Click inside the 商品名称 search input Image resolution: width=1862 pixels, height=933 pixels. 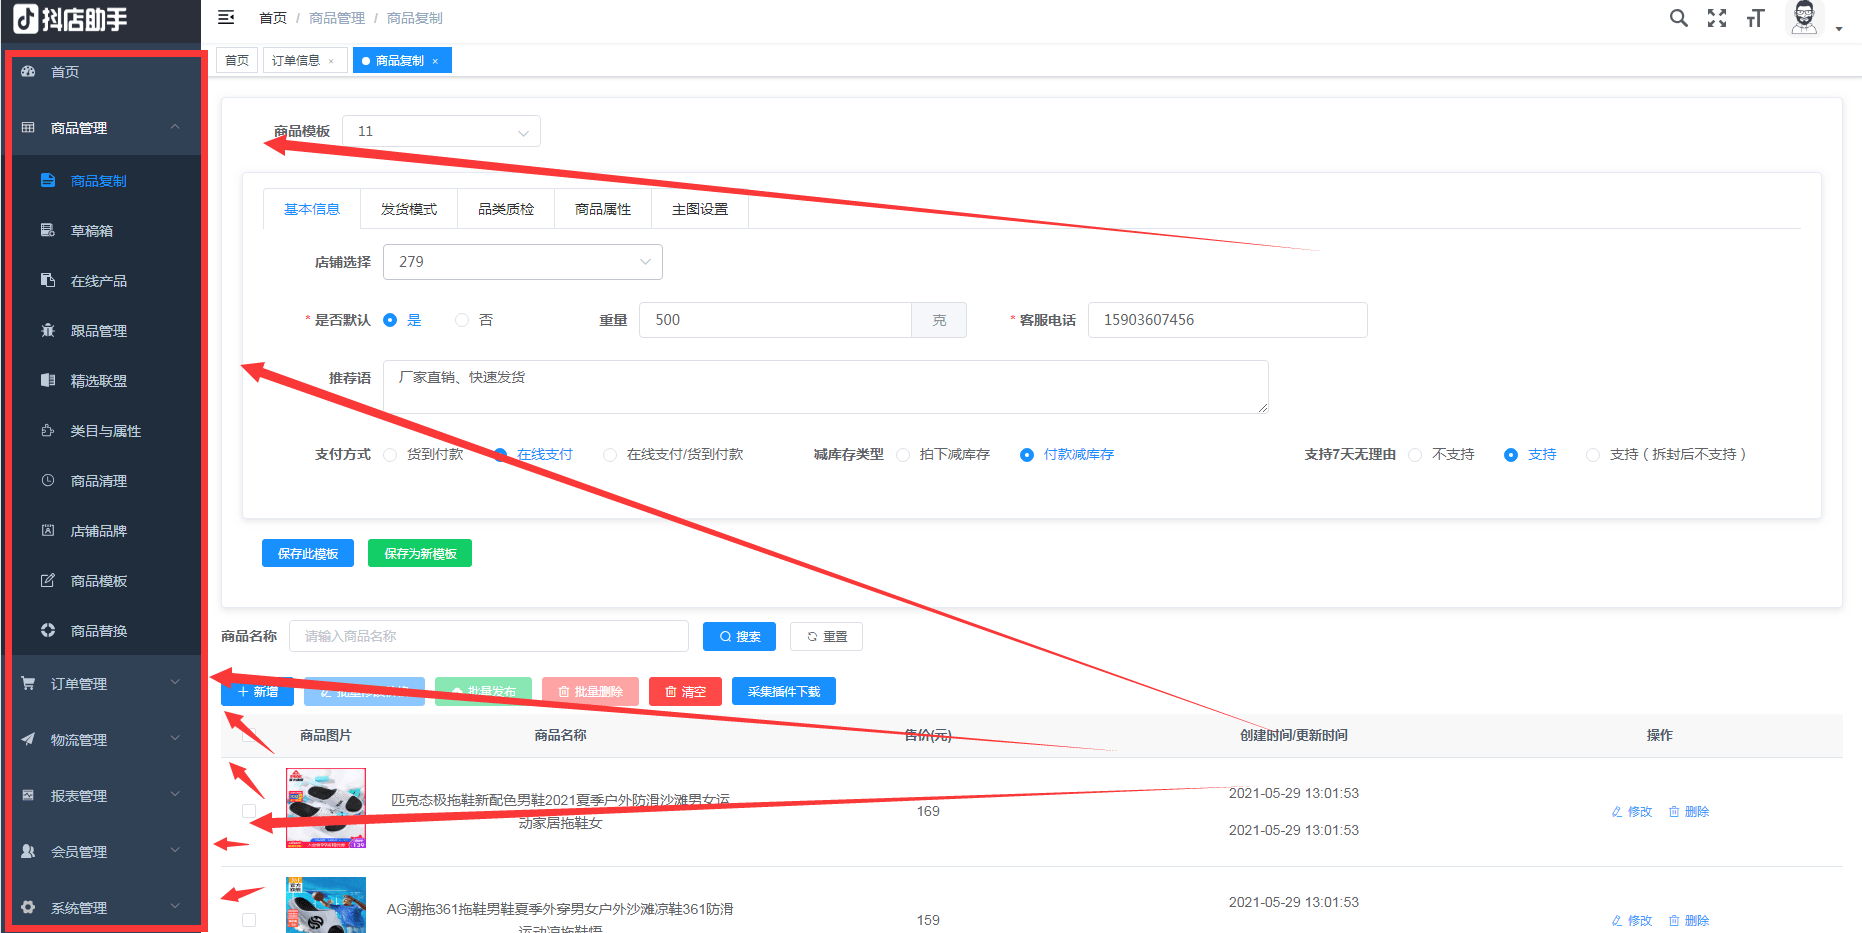pos(489,635)
